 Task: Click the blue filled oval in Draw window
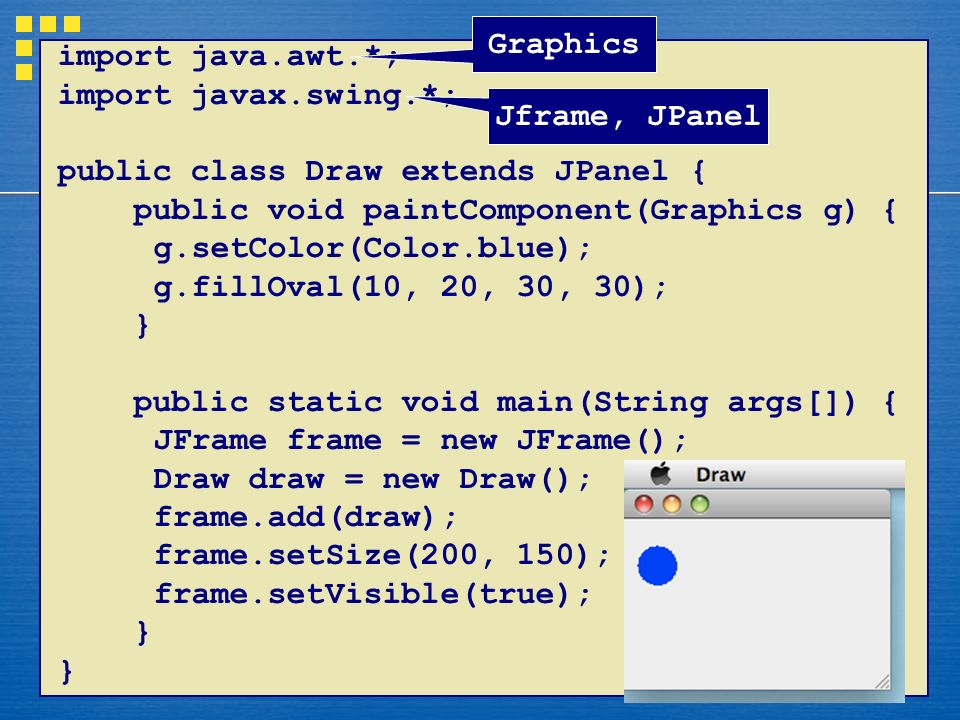coord(658,566)
